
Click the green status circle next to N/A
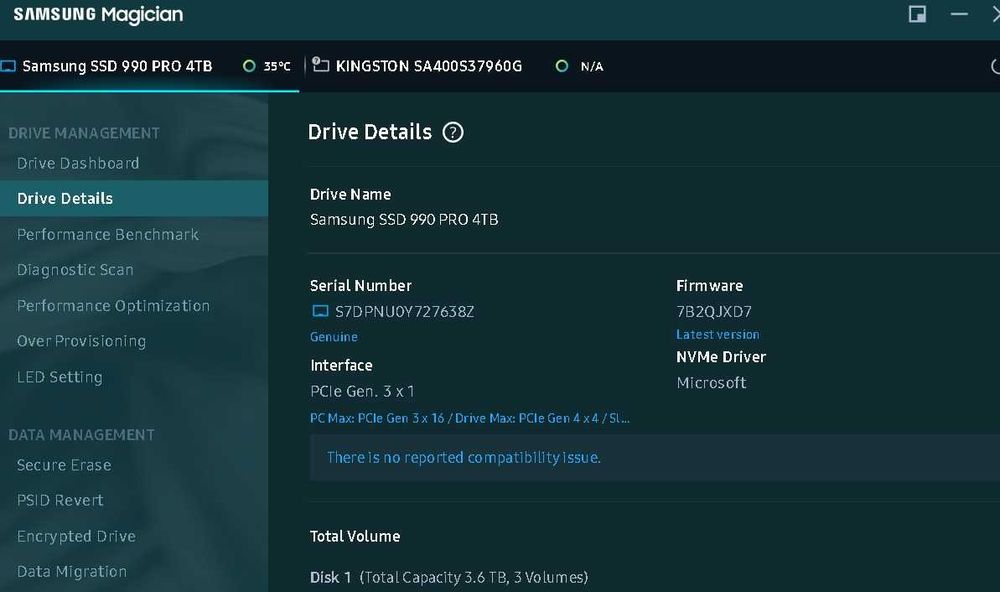[x=561, y=66]
